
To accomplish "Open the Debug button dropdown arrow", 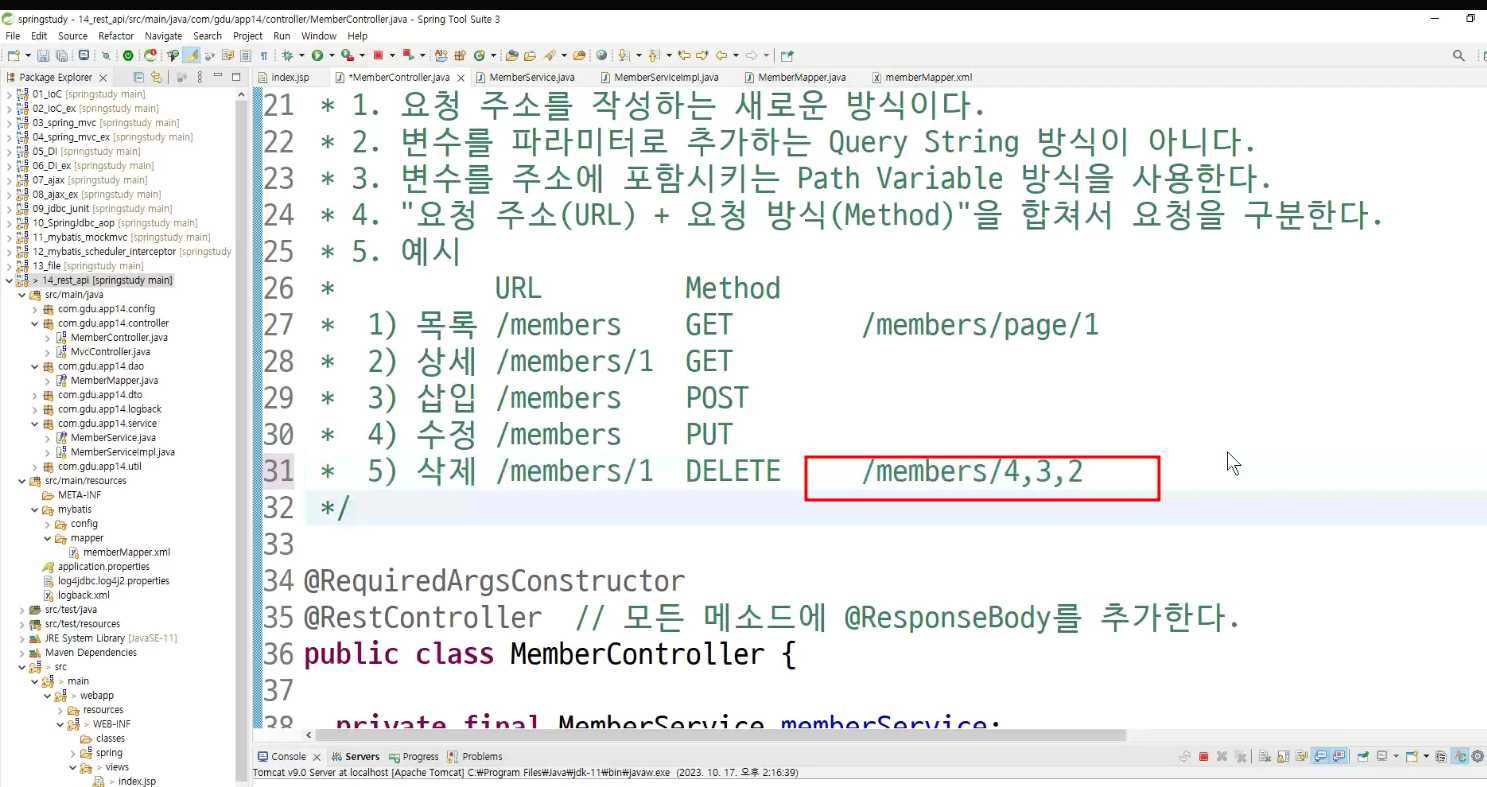I will tap(301, 55).
